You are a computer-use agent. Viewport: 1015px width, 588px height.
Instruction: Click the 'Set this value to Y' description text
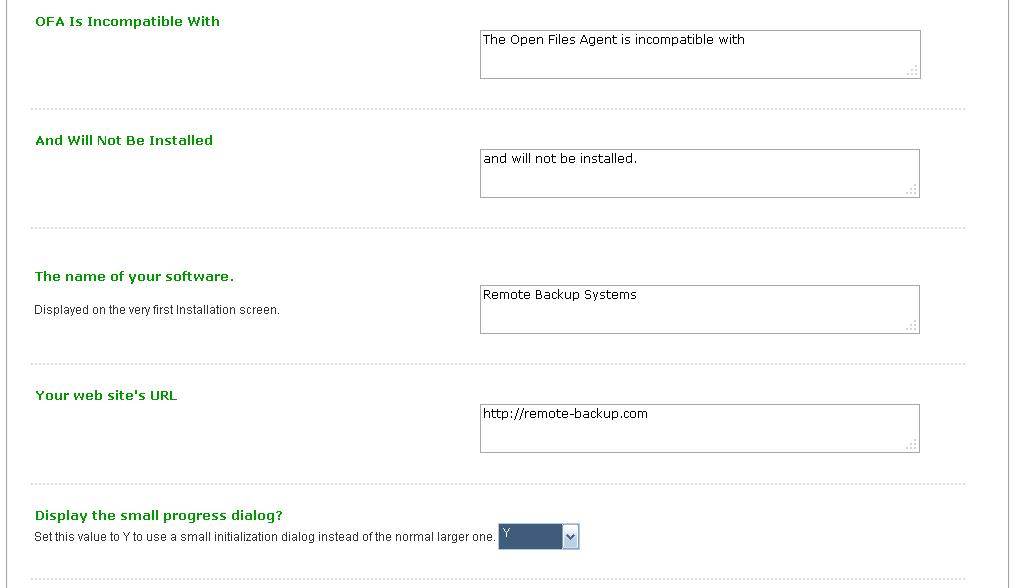pyautogui.click(x=265, y=537)
